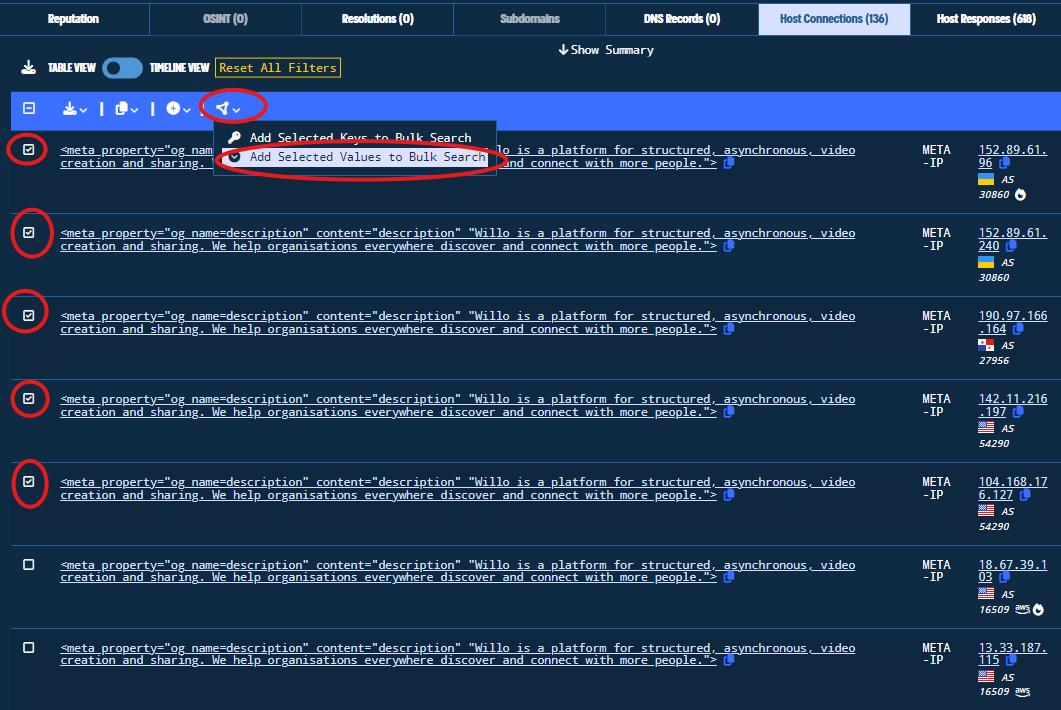Collapse the pivot bulk search dropdown

point(228,108)
